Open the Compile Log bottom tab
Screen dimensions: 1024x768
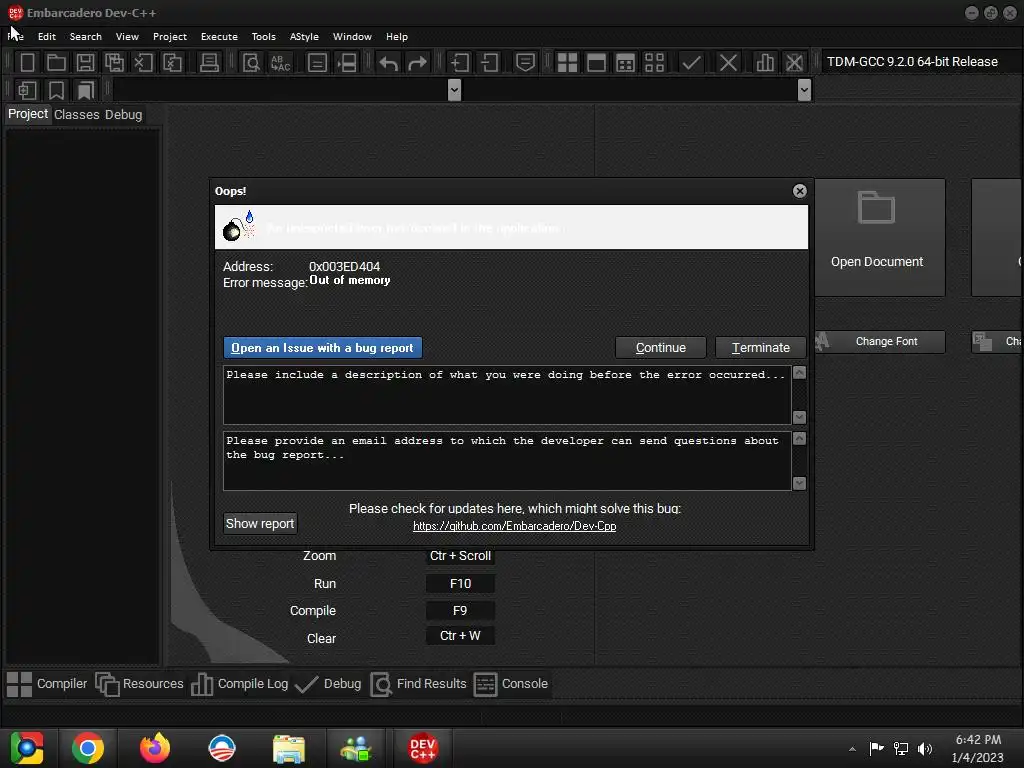pyautogui.click(x=240, y=684)
